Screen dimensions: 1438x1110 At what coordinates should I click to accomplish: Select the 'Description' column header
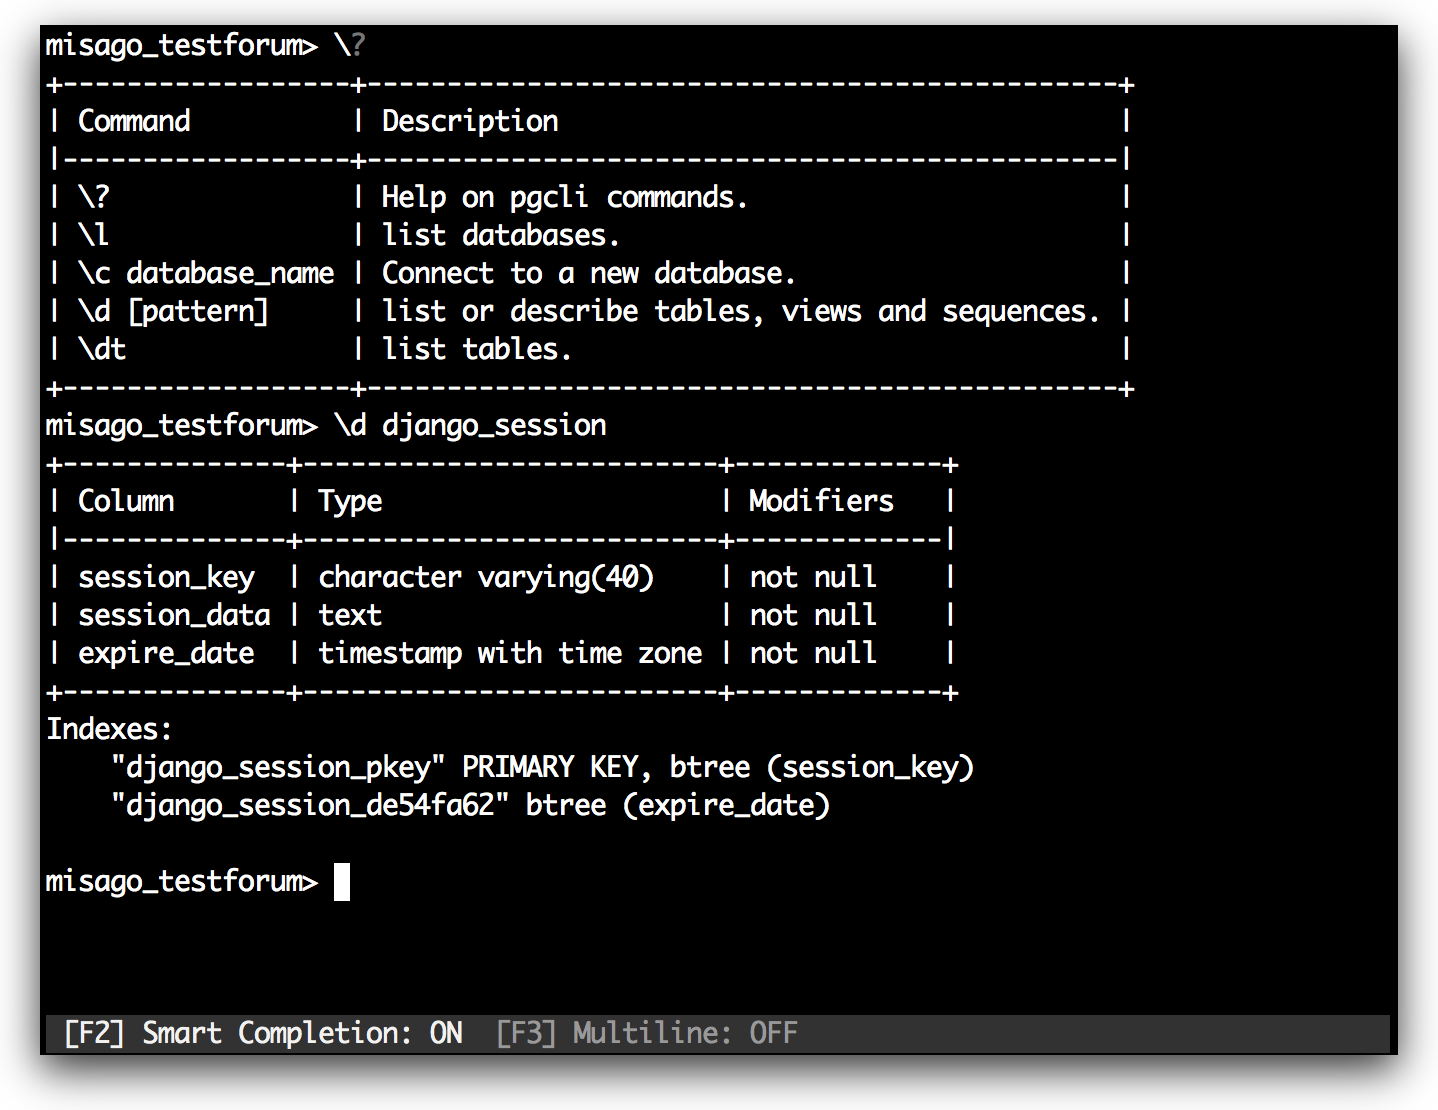point(470,121)
